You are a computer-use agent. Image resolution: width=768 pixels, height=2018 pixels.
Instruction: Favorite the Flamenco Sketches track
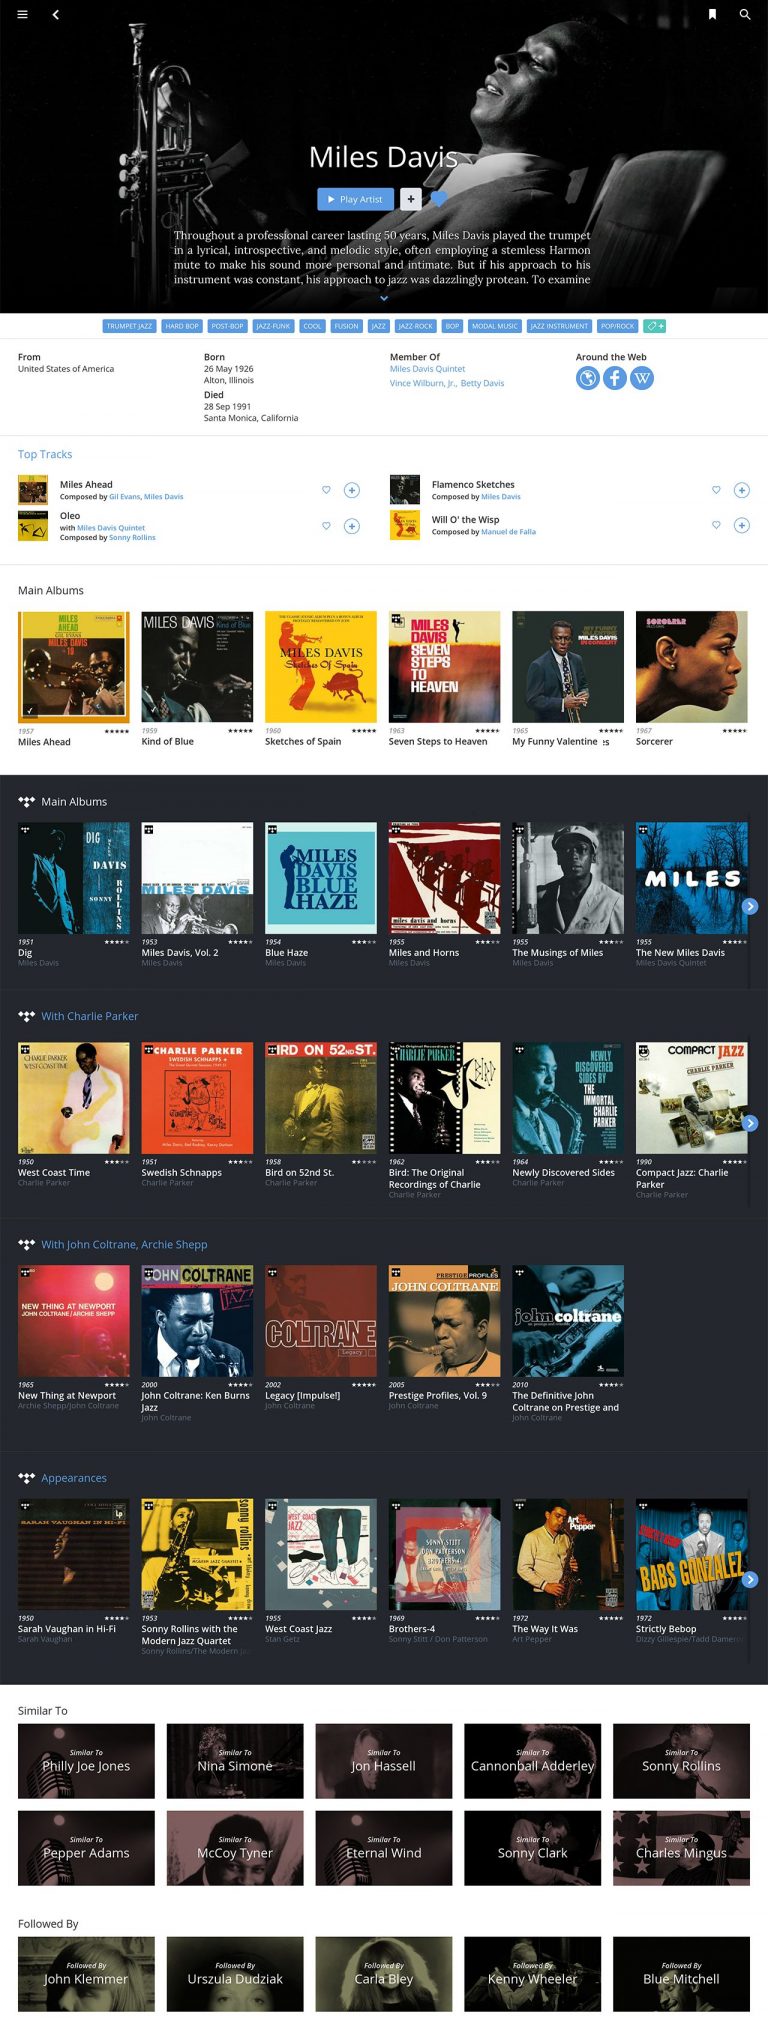coord(716,490)
